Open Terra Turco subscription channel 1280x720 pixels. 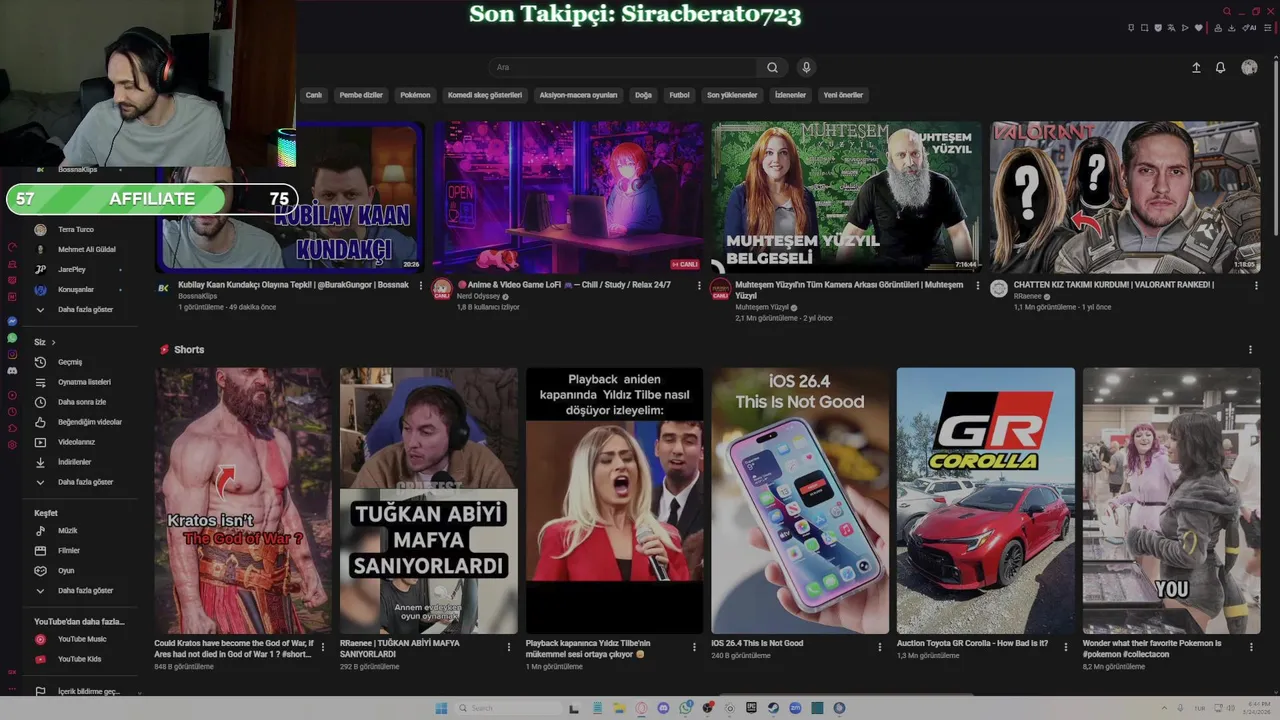point(75,230)
